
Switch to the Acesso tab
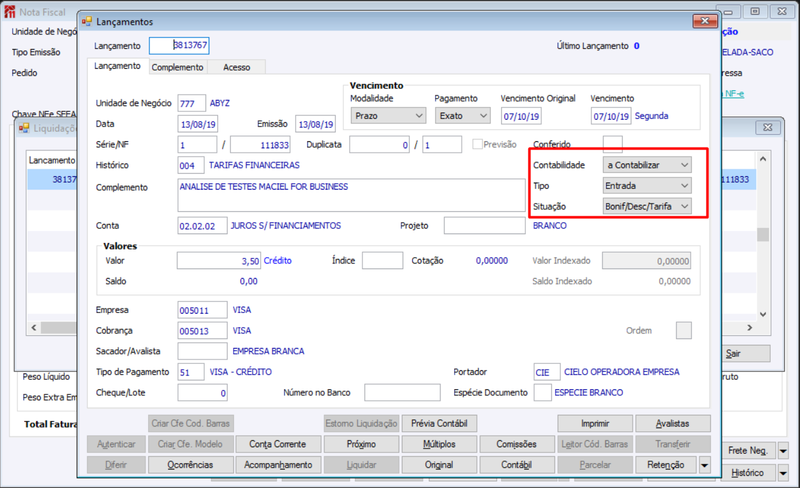pos(237,67)
